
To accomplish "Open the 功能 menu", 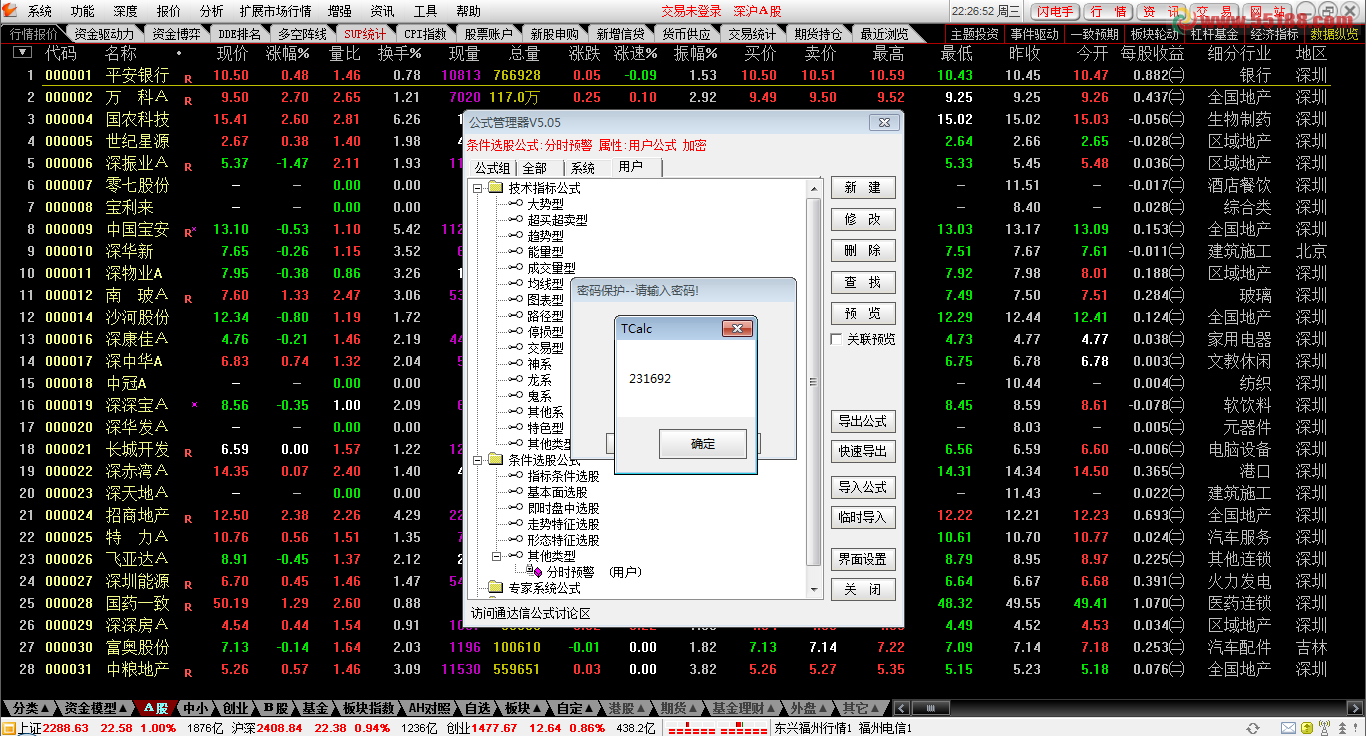I will click(83, 11).
